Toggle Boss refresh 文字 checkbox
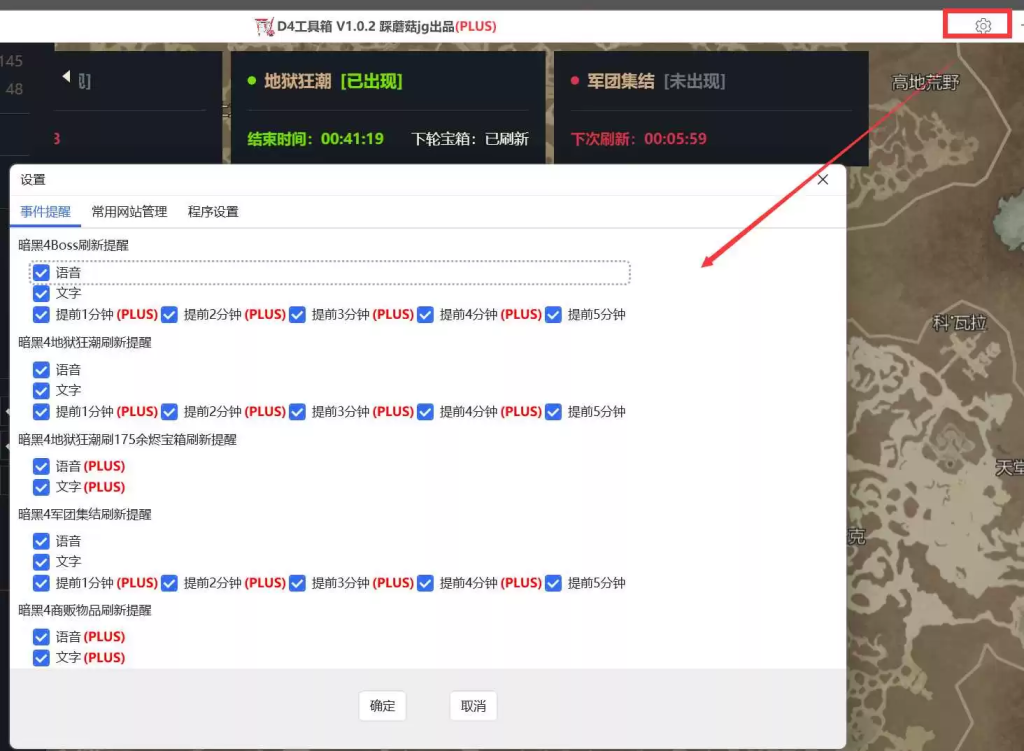The image size is (1024, 751). pos(41,293)
